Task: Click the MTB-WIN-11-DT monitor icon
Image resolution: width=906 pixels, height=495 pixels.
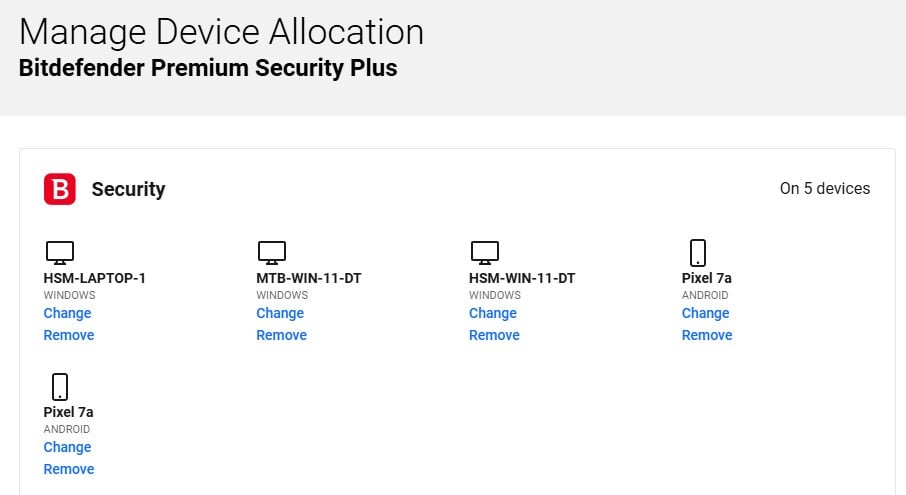Action: (272, 252)
